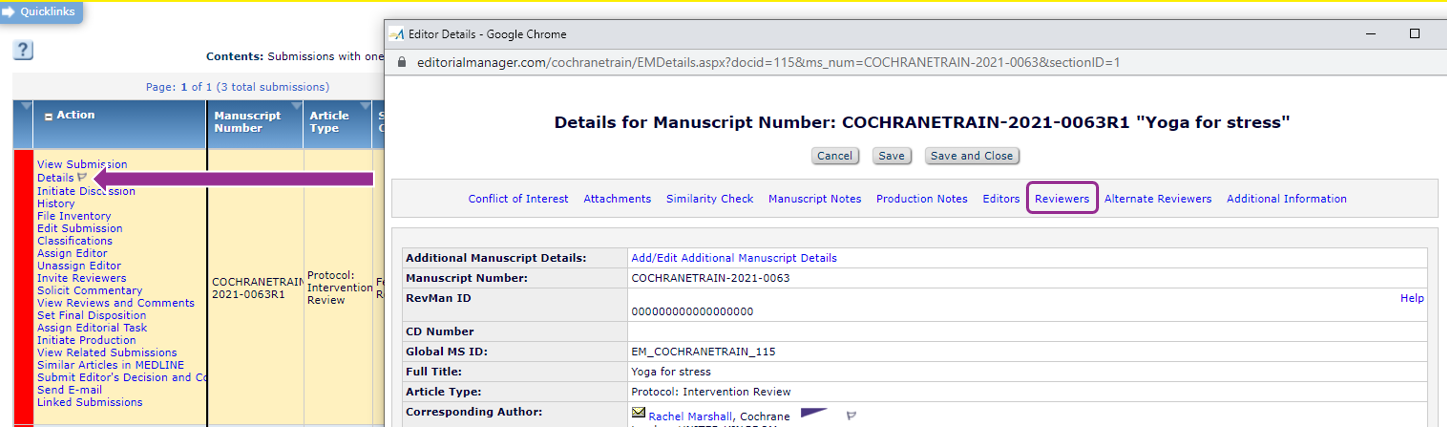Click the blue question mark help icon
1447x430 pixels.
pos(24,51)
